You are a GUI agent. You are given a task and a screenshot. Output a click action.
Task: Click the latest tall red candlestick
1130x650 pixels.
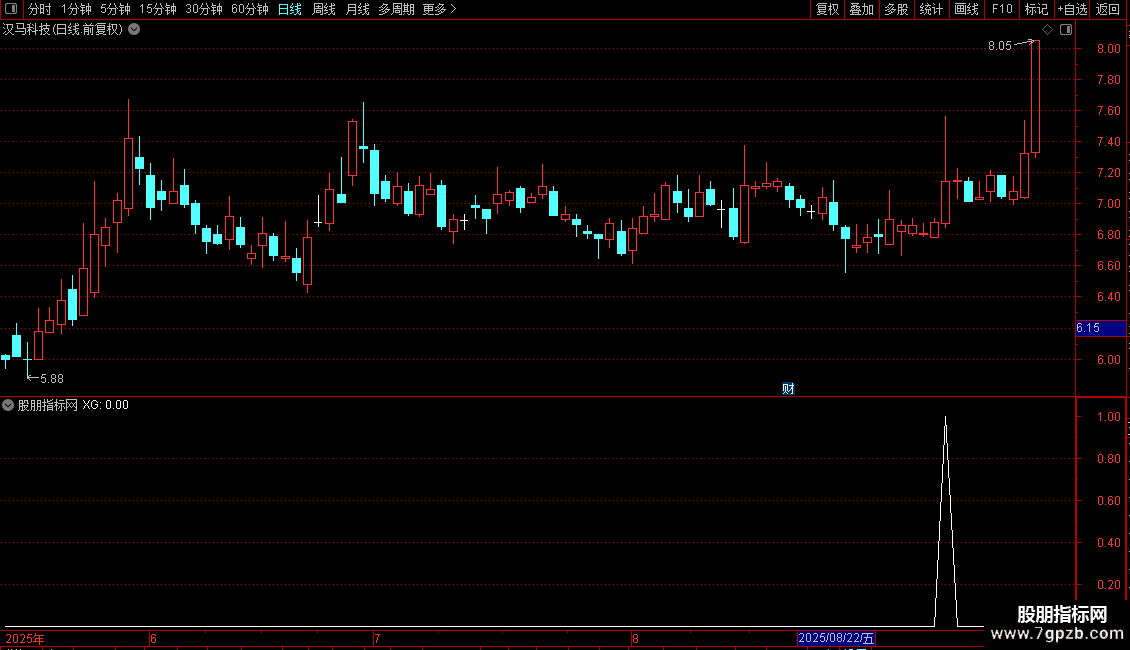tap(1036, 97)
